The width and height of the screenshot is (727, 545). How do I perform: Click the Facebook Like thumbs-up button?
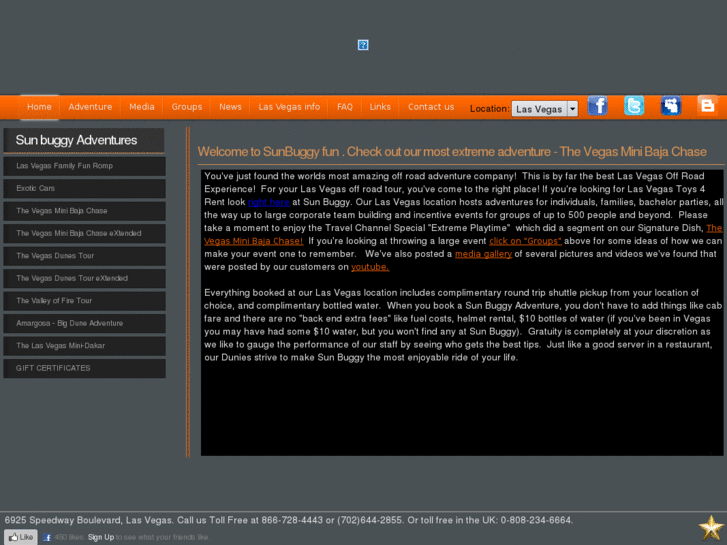(21, 537)
